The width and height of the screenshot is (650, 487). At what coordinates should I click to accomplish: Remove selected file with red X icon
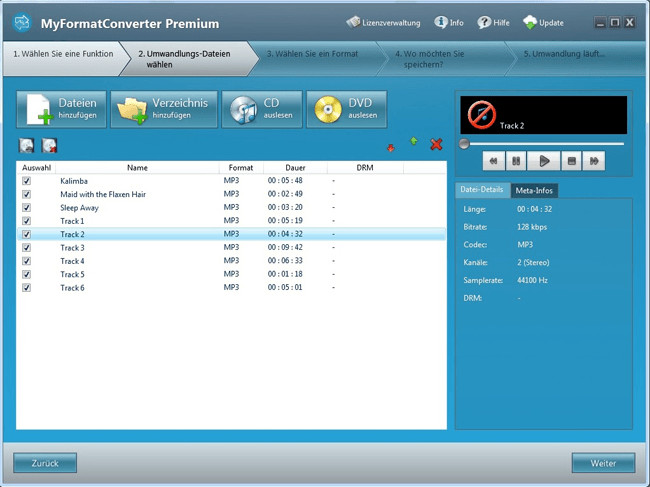(x=436, y=145)
